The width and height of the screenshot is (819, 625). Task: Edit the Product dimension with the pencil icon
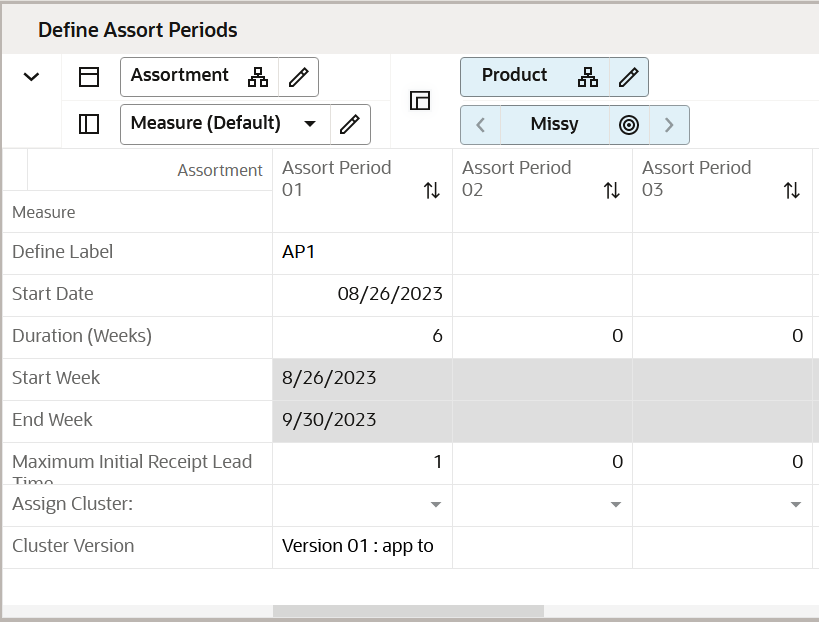pyautogui.click(x=628, y=75)
